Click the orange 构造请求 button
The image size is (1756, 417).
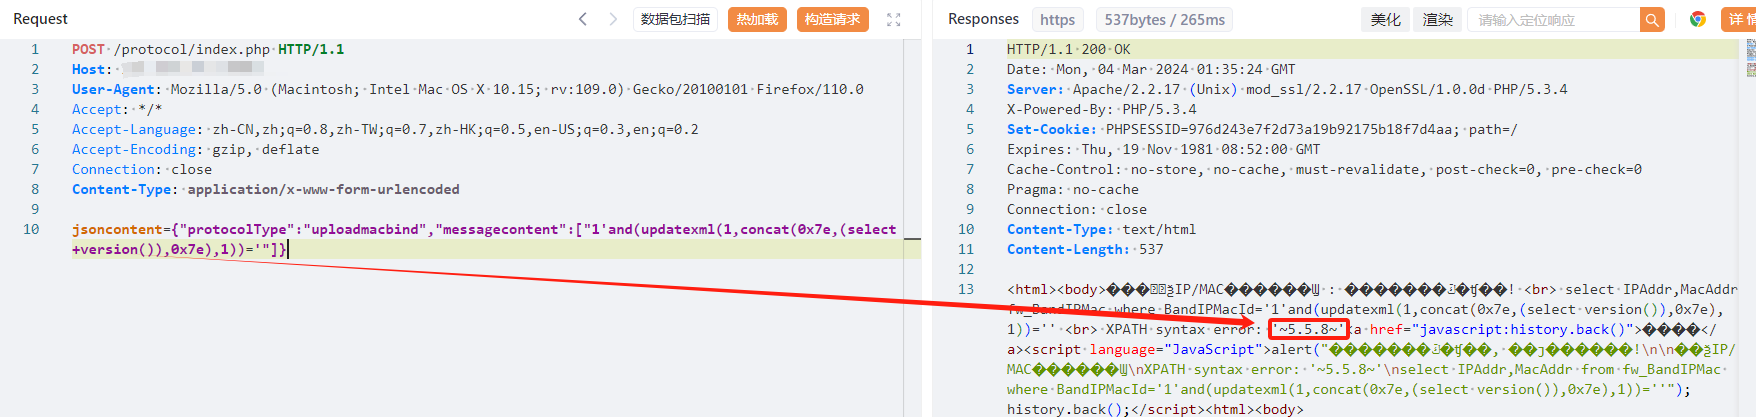coord(832,19)
